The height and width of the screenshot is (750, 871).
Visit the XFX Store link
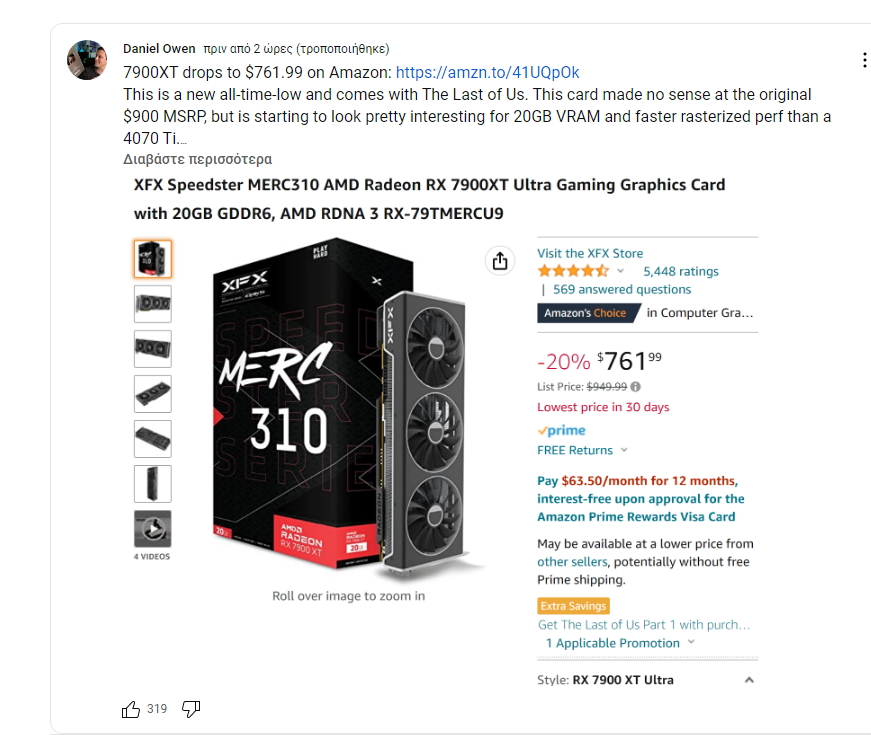click(x=590, y=253)
